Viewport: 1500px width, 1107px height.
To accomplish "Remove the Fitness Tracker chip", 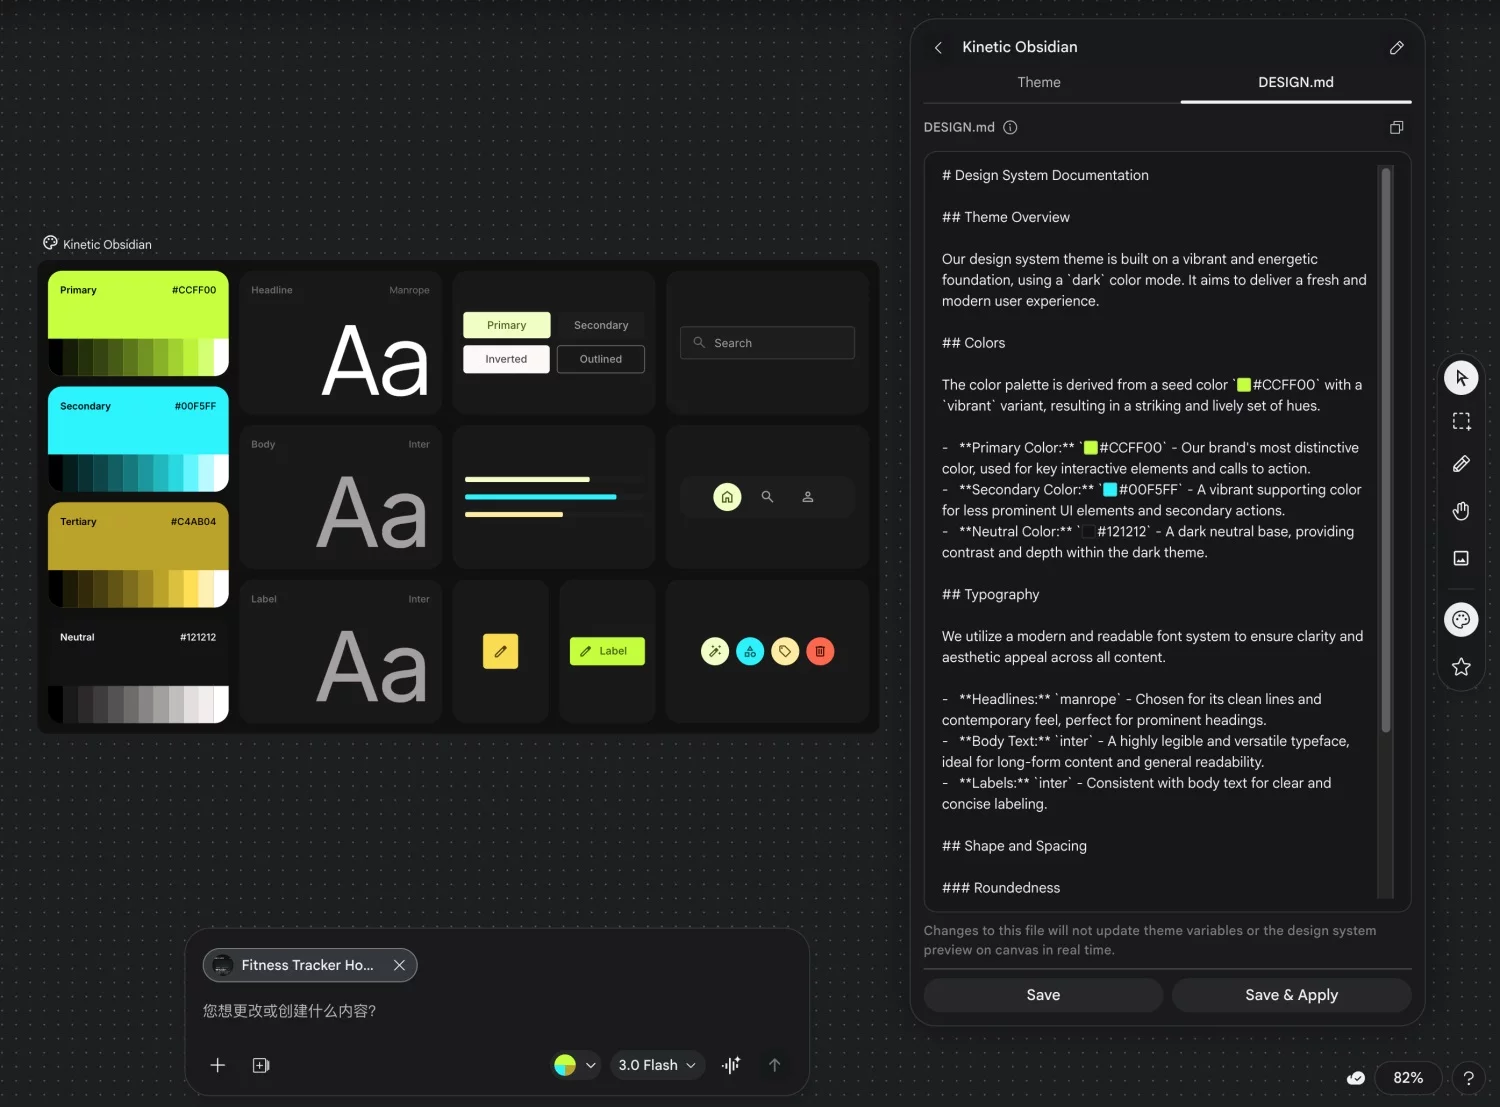I will pos(399,965).
